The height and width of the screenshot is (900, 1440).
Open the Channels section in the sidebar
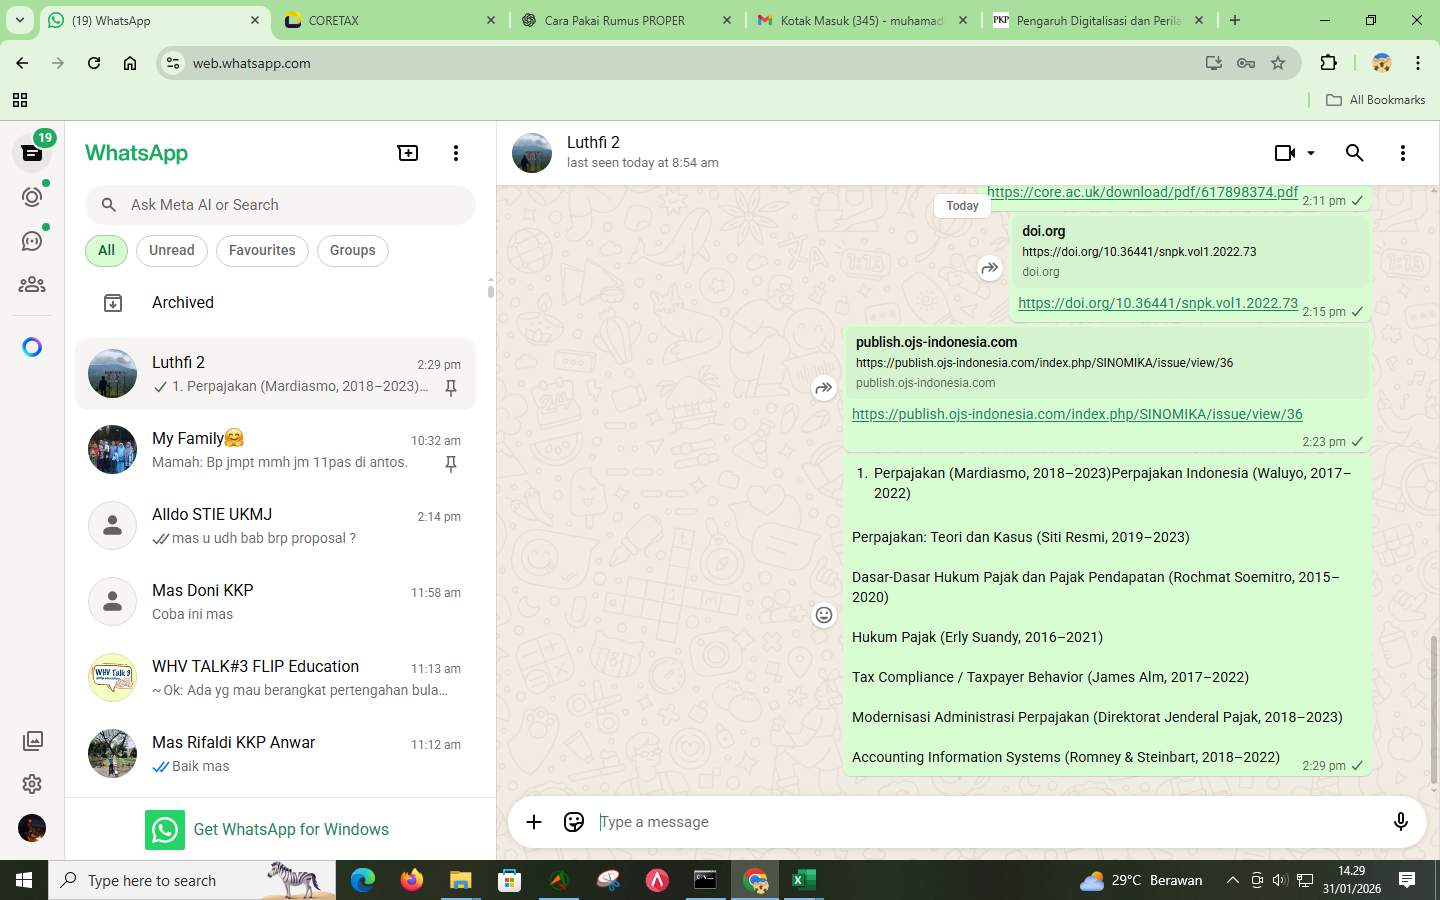click(31, 240)
